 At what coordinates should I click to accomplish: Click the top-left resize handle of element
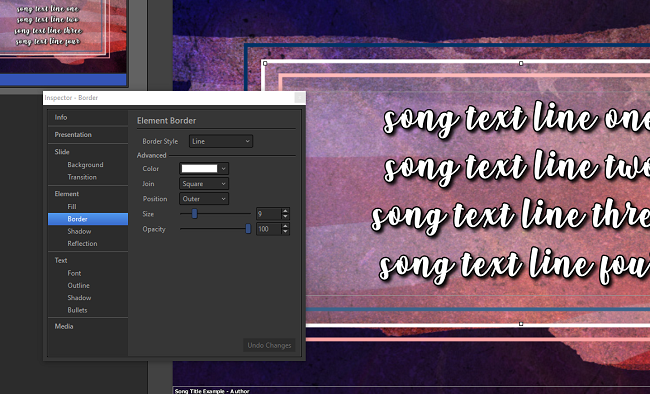pos(265,63)
